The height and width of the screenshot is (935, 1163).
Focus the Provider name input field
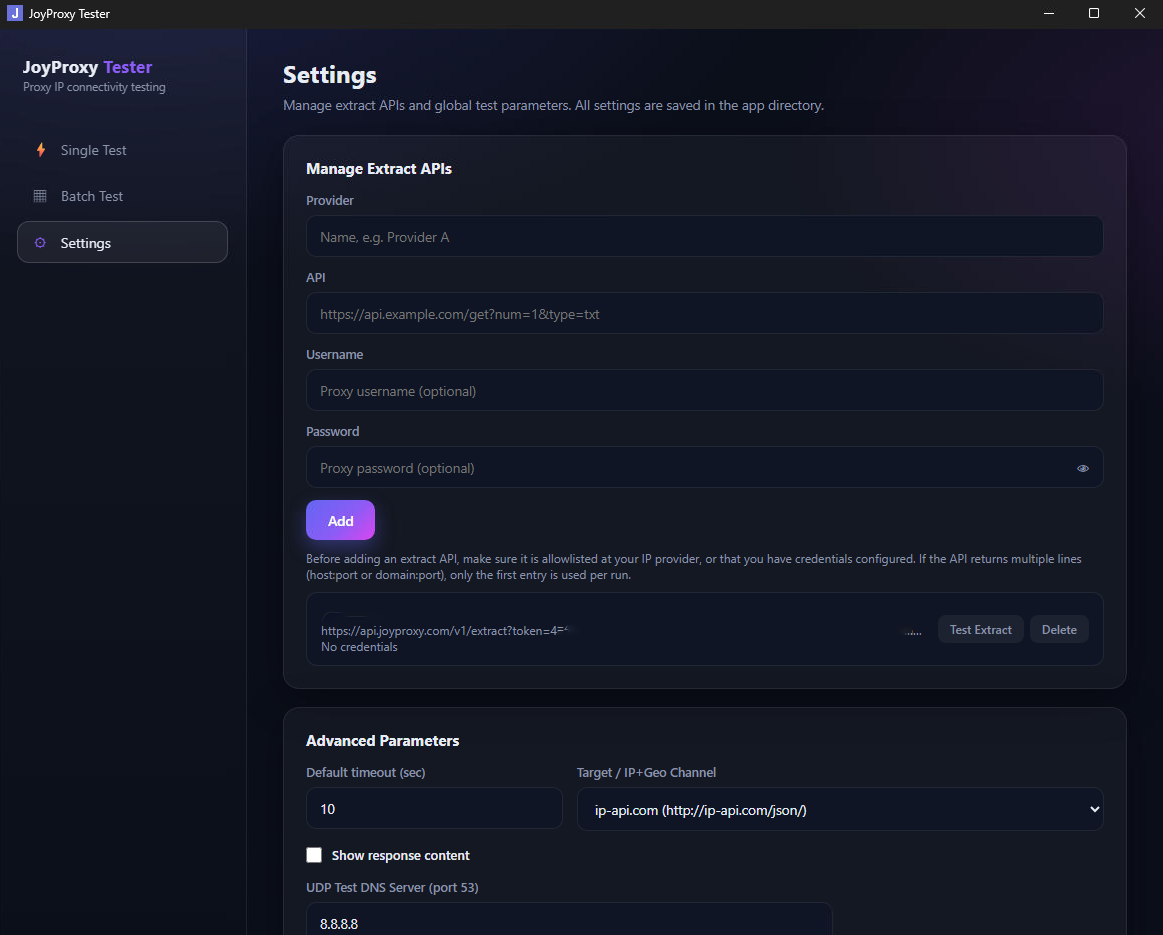click(x=704, y=237)
